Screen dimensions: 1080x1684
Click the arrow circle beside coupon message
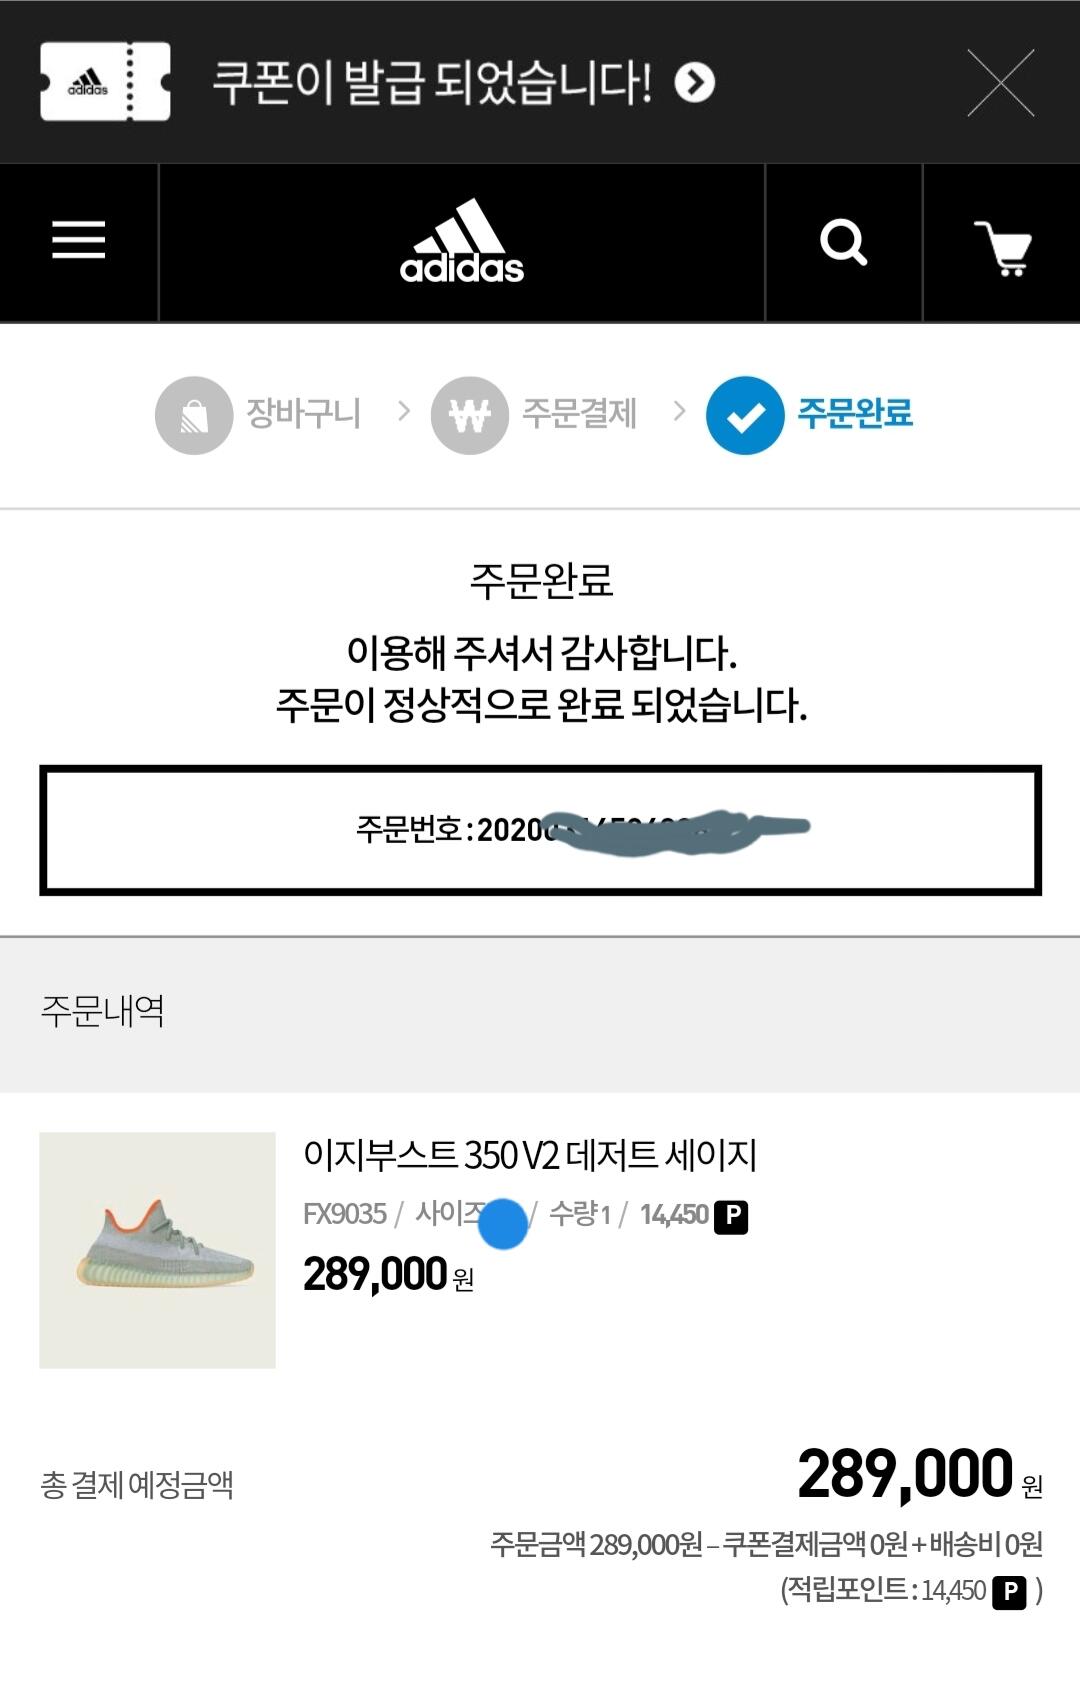point(695,82)
